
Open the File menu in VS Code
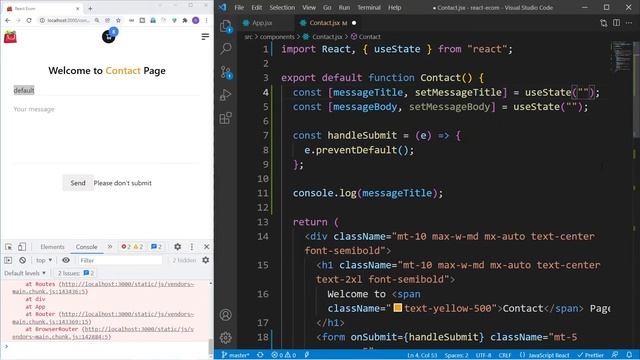point(239,7)
